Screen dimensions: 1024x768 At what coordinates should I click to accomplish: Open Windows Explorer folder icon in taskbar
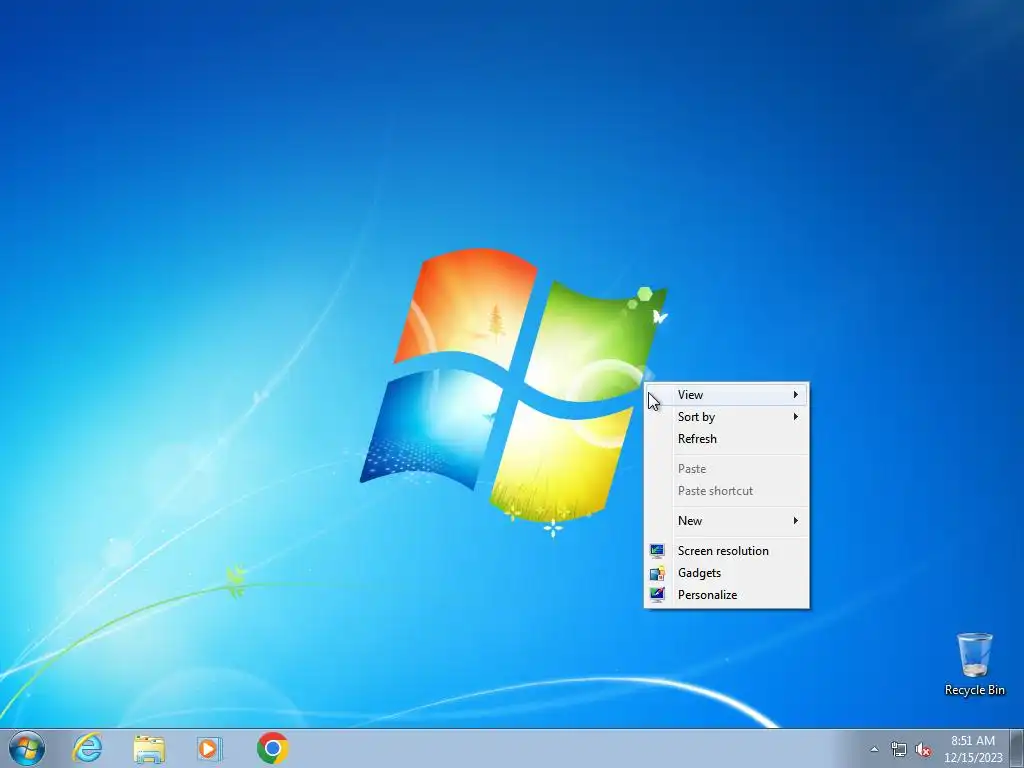click(149, 748)
